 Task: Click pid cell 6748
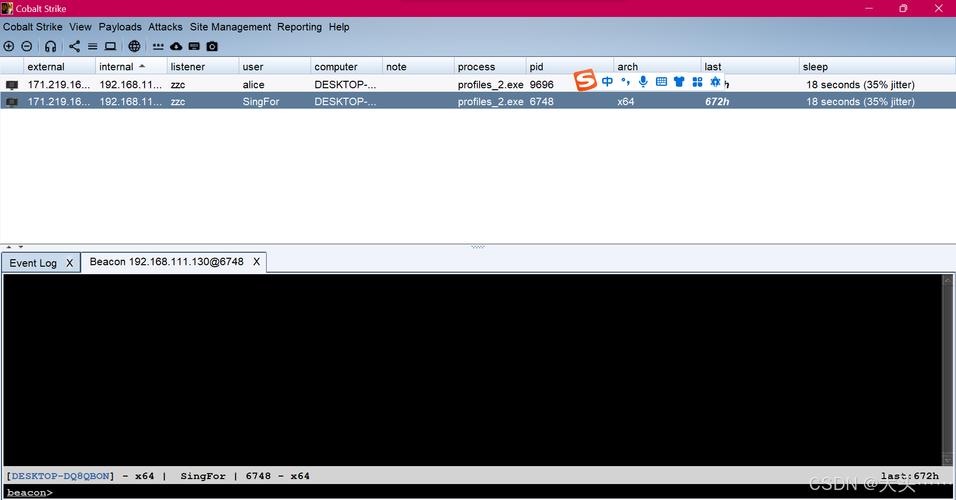(x=541, y=102)
